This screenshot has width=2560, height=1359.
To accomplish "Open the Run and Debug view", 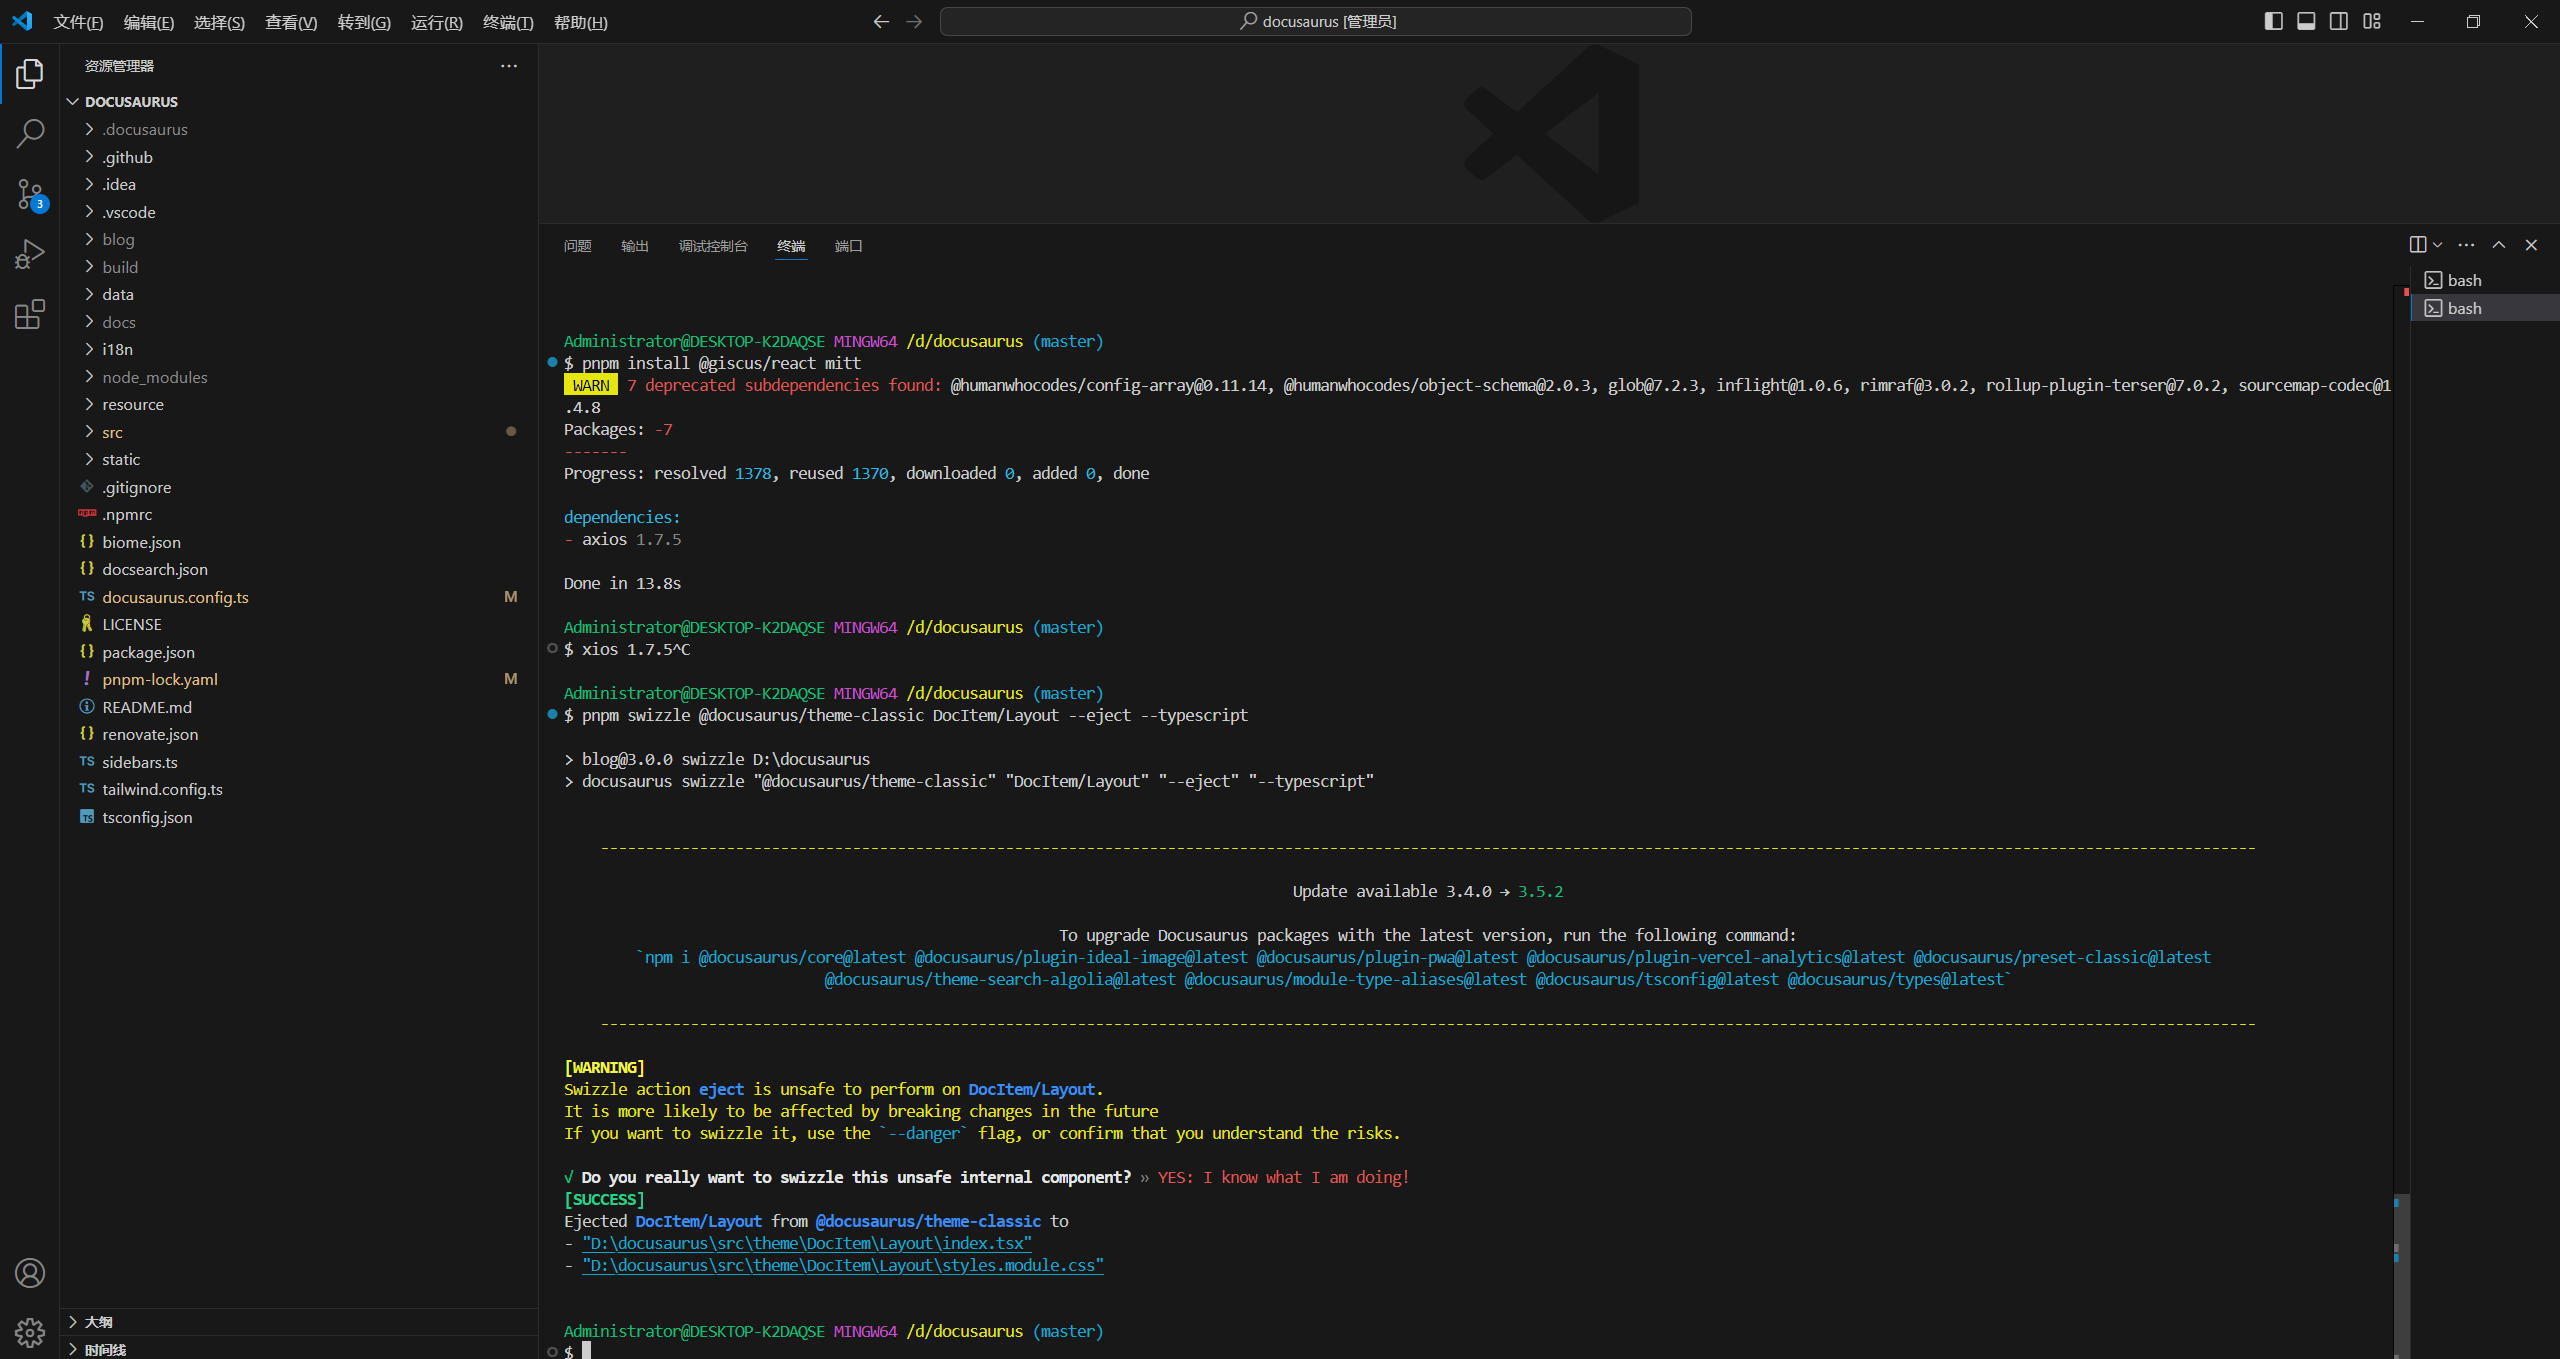I will (x=30, y=254).
